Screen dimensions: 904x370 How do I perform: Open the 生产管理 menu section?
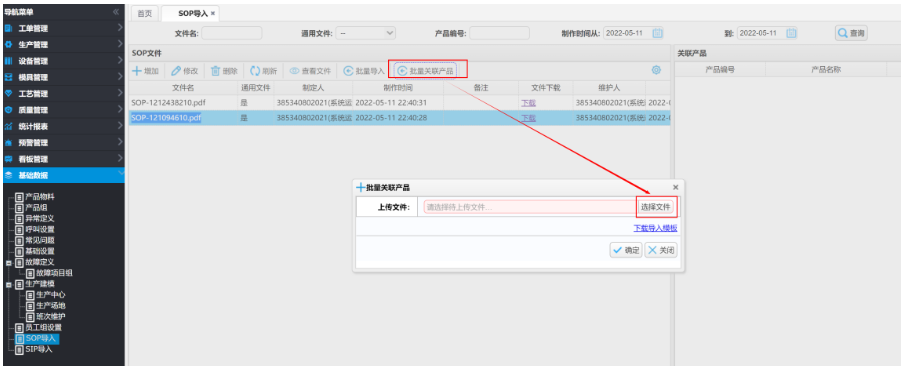62,44
